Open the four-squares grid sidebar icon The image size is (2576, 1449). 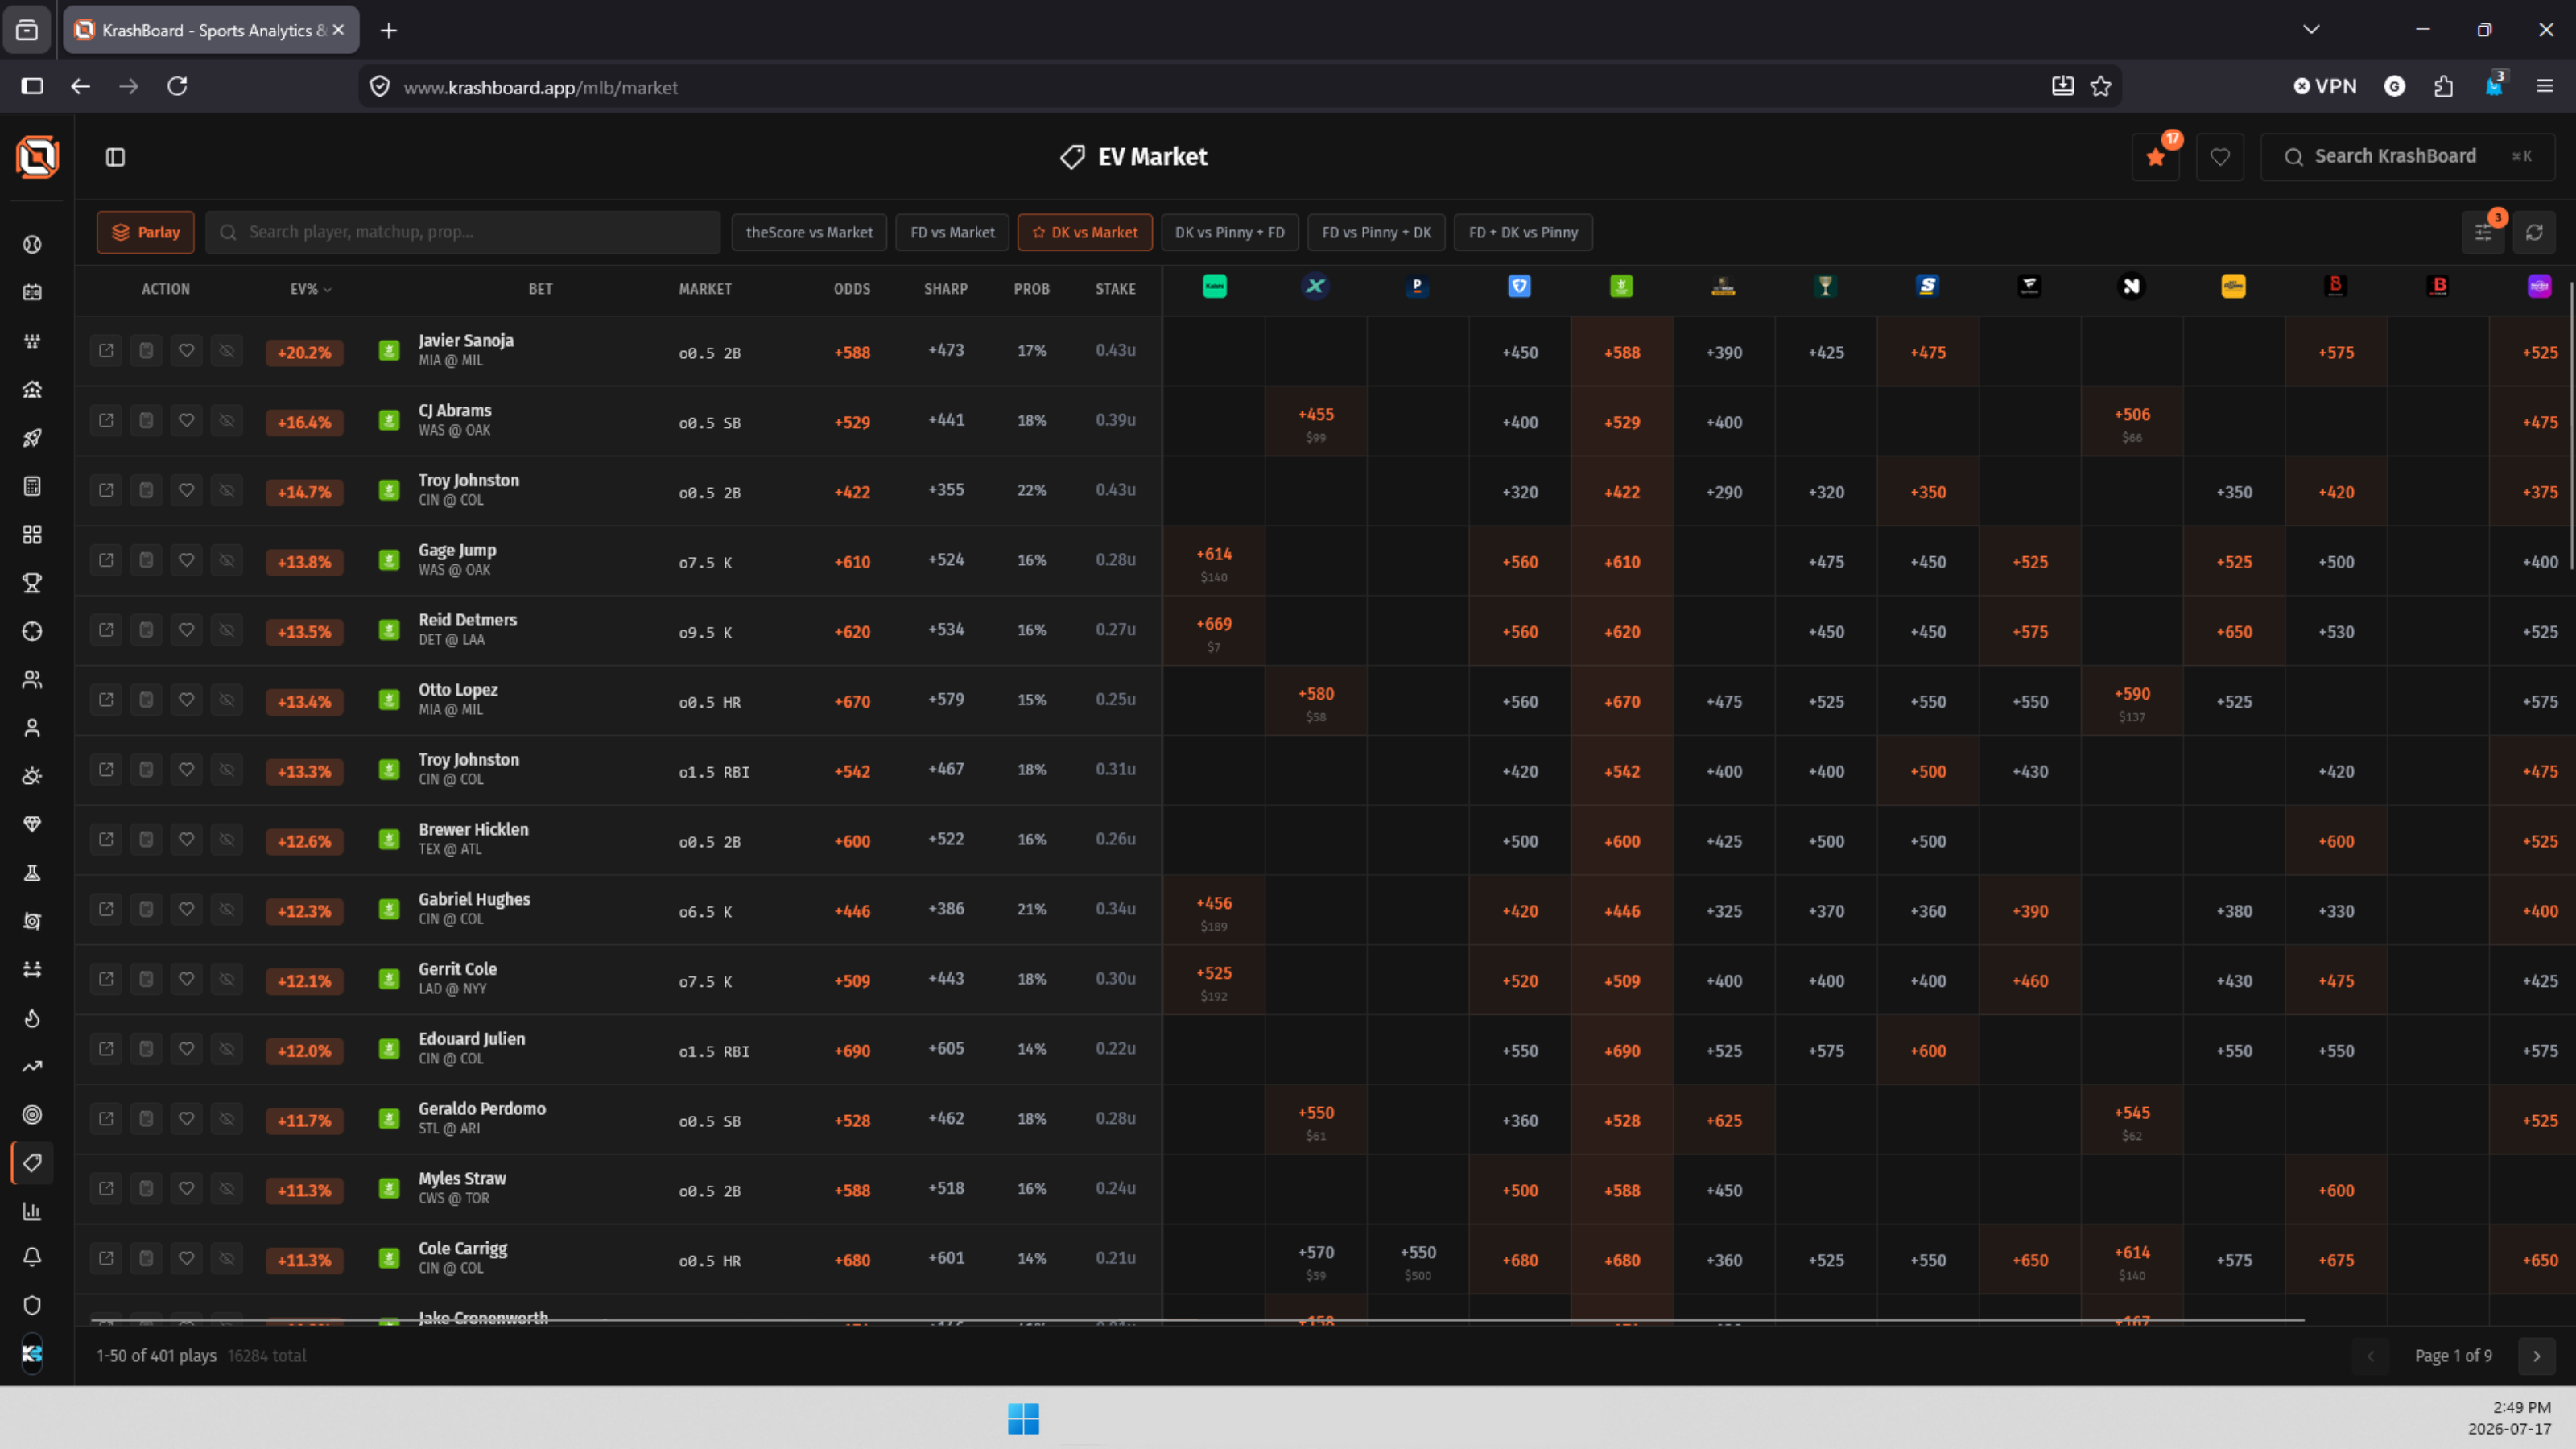[x=32, y=534]
